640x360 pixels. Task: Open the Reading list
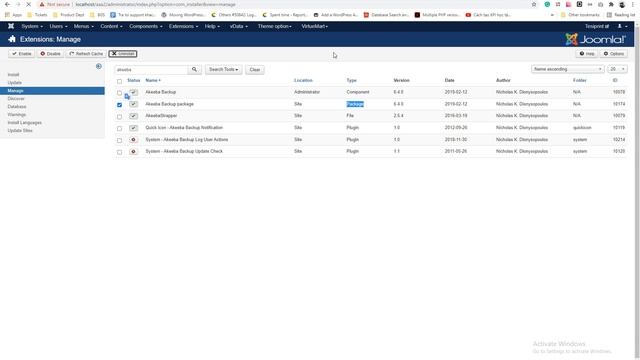pos(621,15)
